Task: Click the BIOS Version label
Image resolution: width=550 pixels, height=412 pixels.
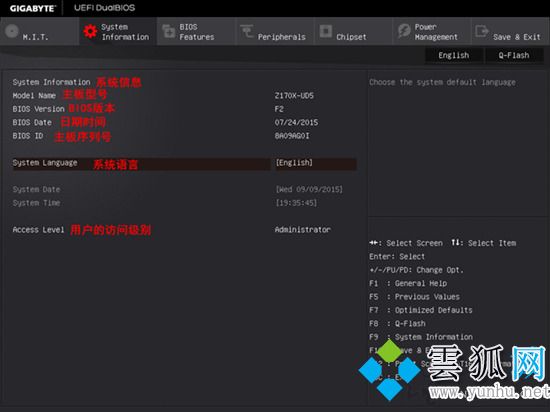Action: (x=38, y=109)
